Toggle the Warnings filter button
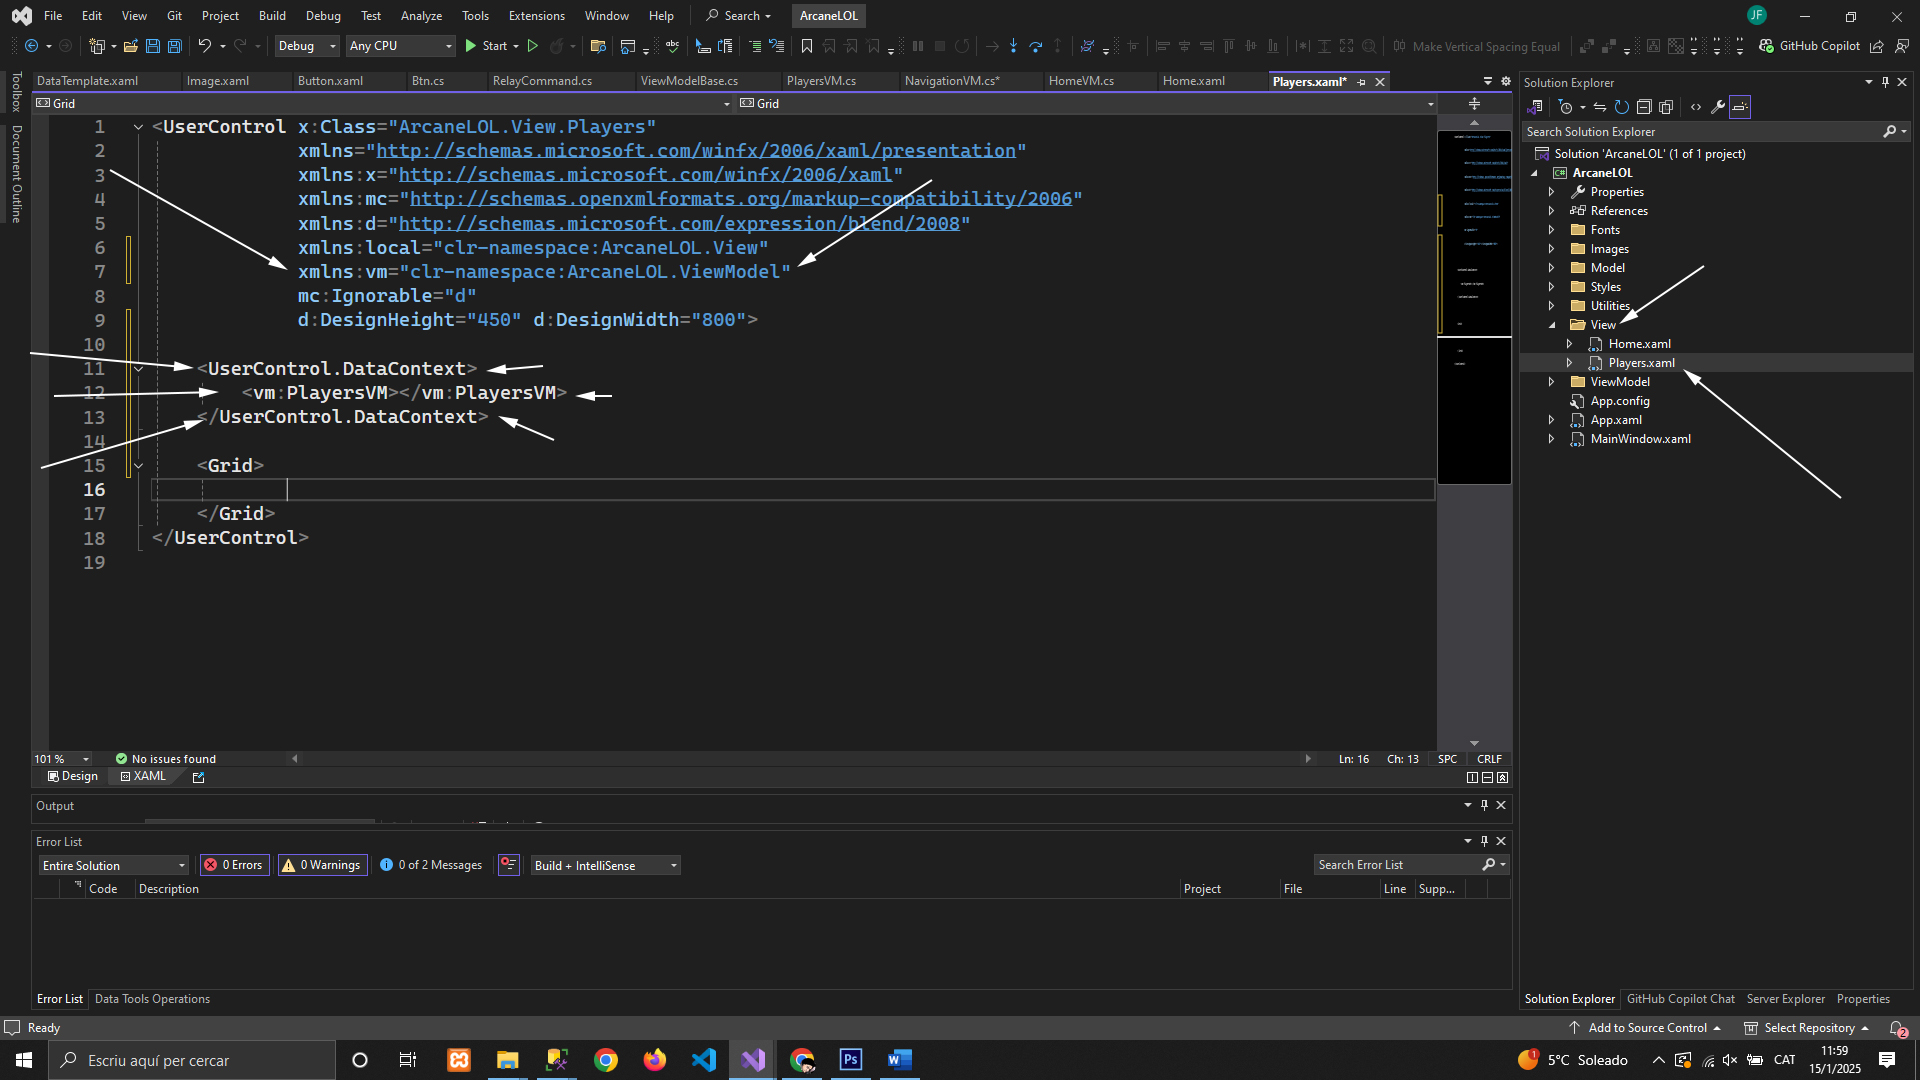The width and height of the screenshot is (1920, 1080). [322, 865]
